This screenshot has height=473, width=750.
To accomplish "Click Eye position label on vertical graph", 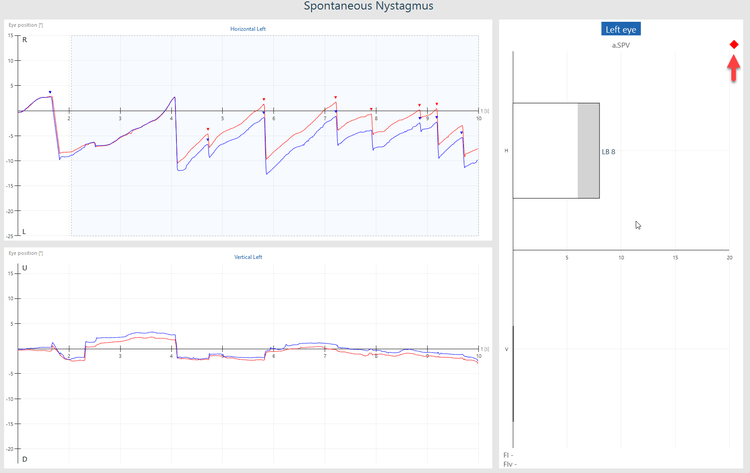I will (x=26, y=253).
